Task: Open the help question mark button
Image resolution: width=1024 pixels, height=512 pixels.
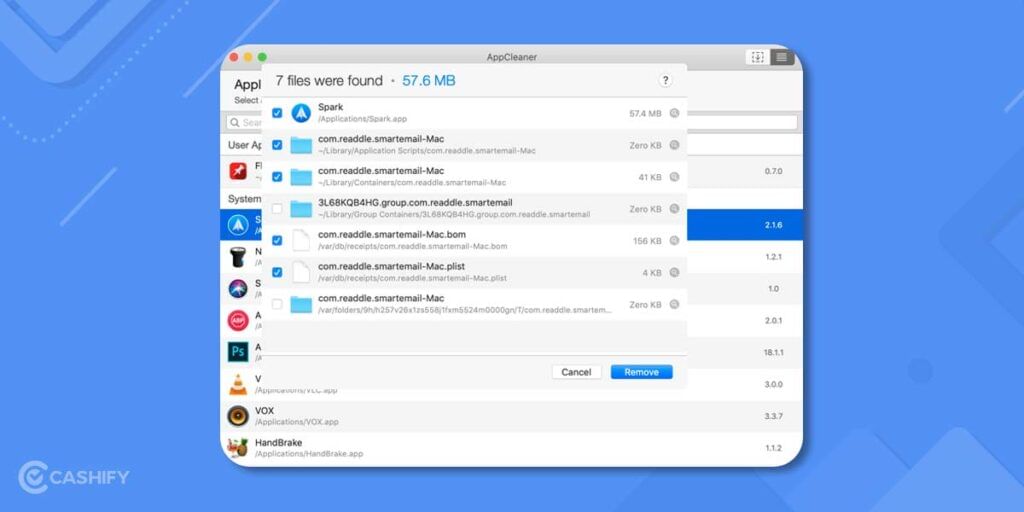Action: [x=665, y=80]
